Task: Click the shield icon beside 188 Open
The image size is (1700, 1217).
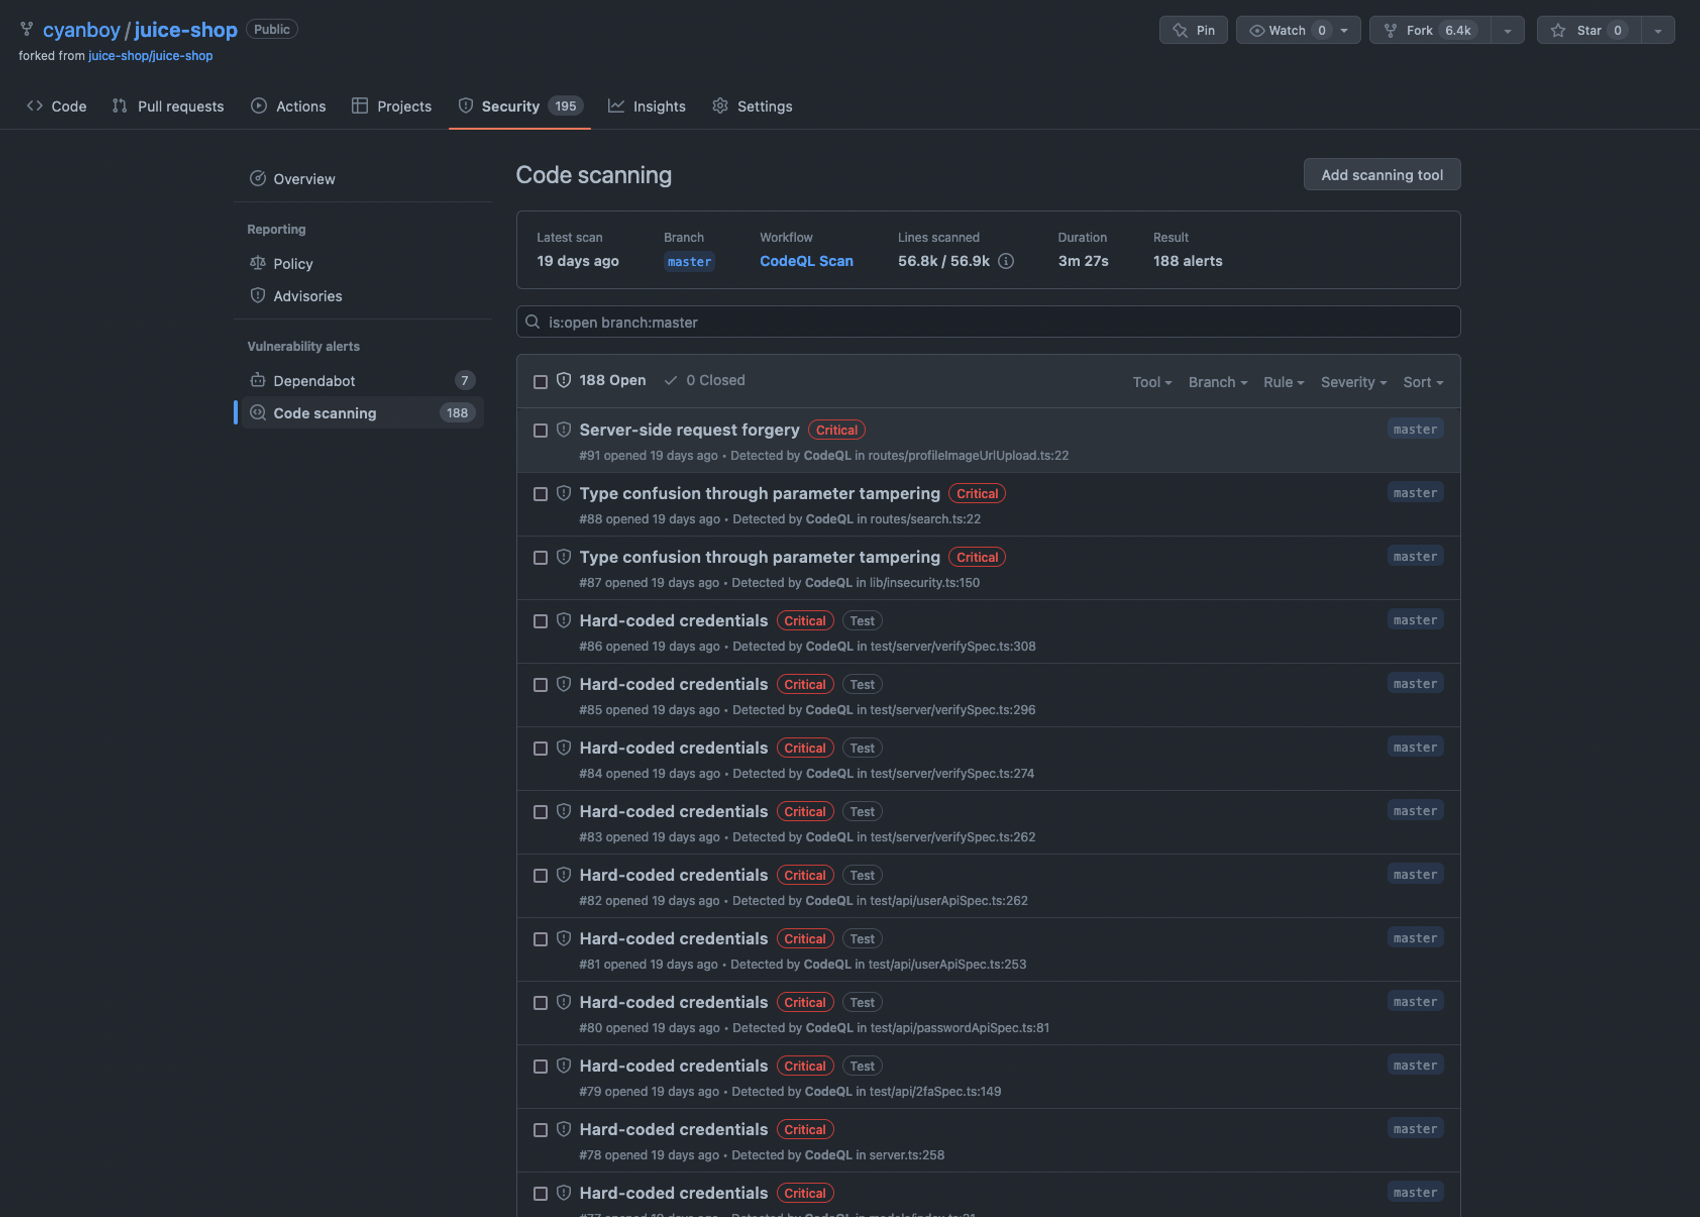Action: (x=564, y=380)
